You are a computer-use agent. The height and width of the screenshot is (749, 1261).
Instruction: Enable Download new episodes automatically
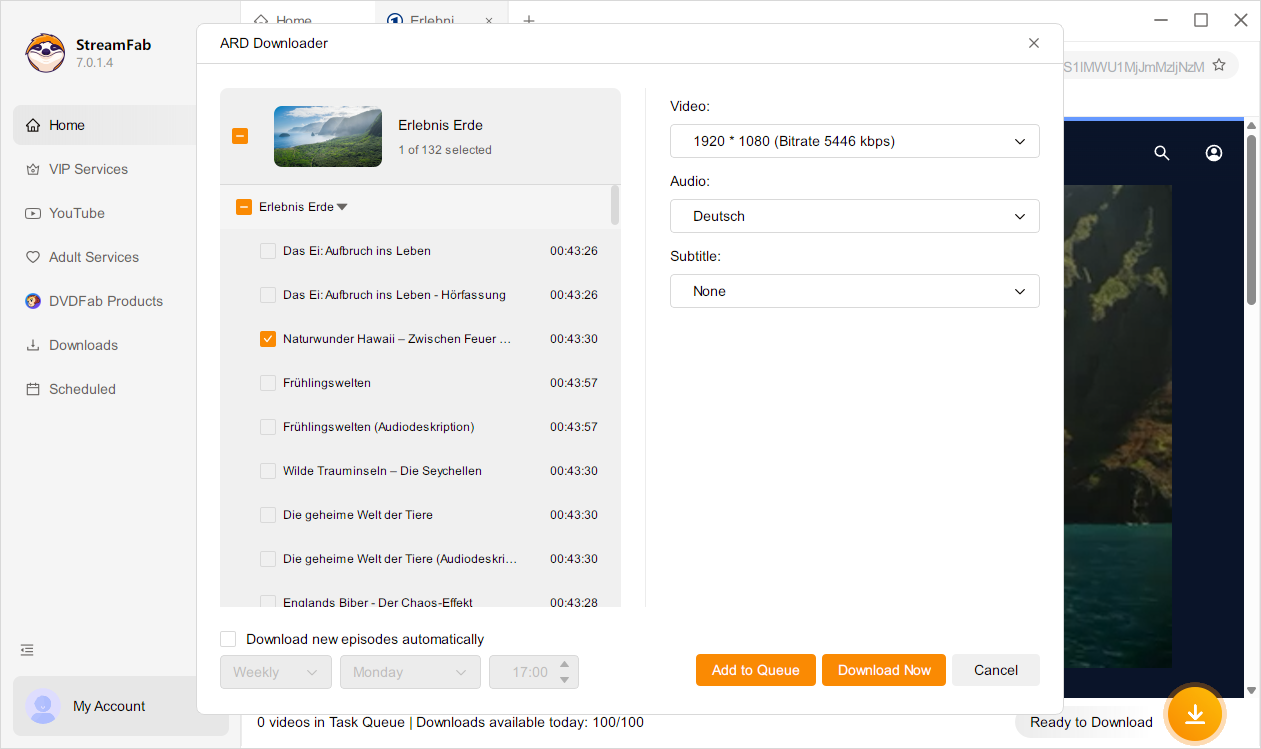pyautogui.click(x=228, y=638)
